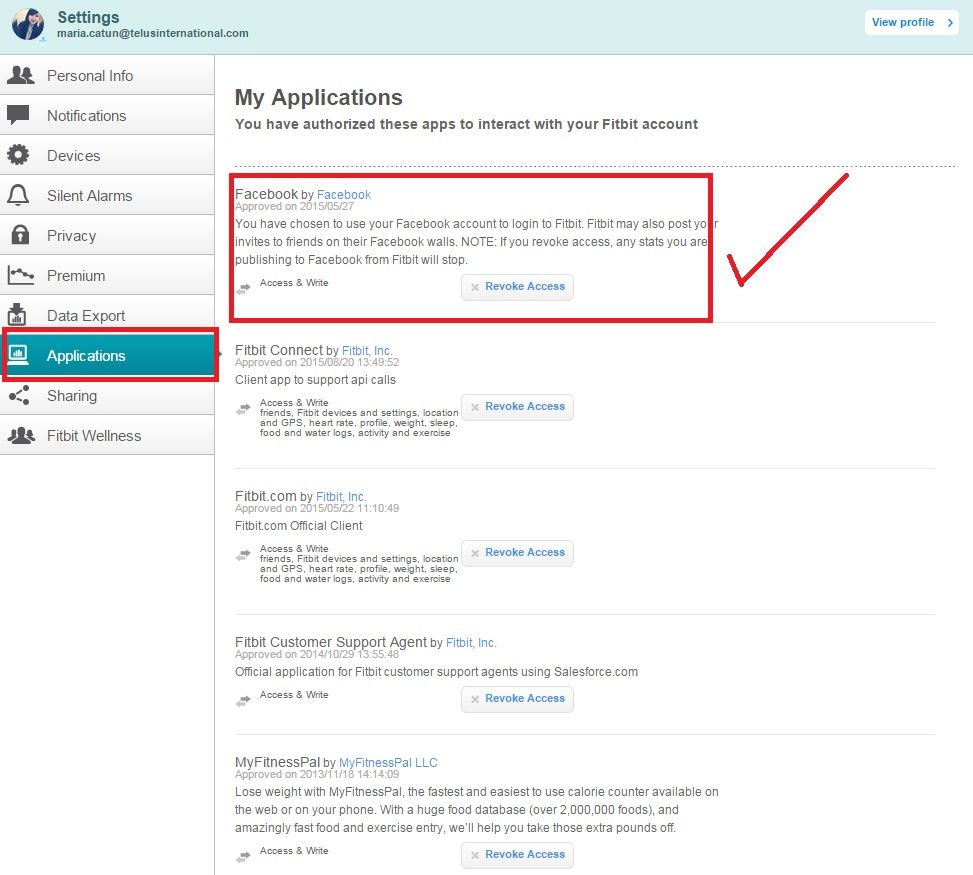Open the Fitbit Wellness section
The height and width of the screenshot is (875, 973).
[x=107, y=436]
